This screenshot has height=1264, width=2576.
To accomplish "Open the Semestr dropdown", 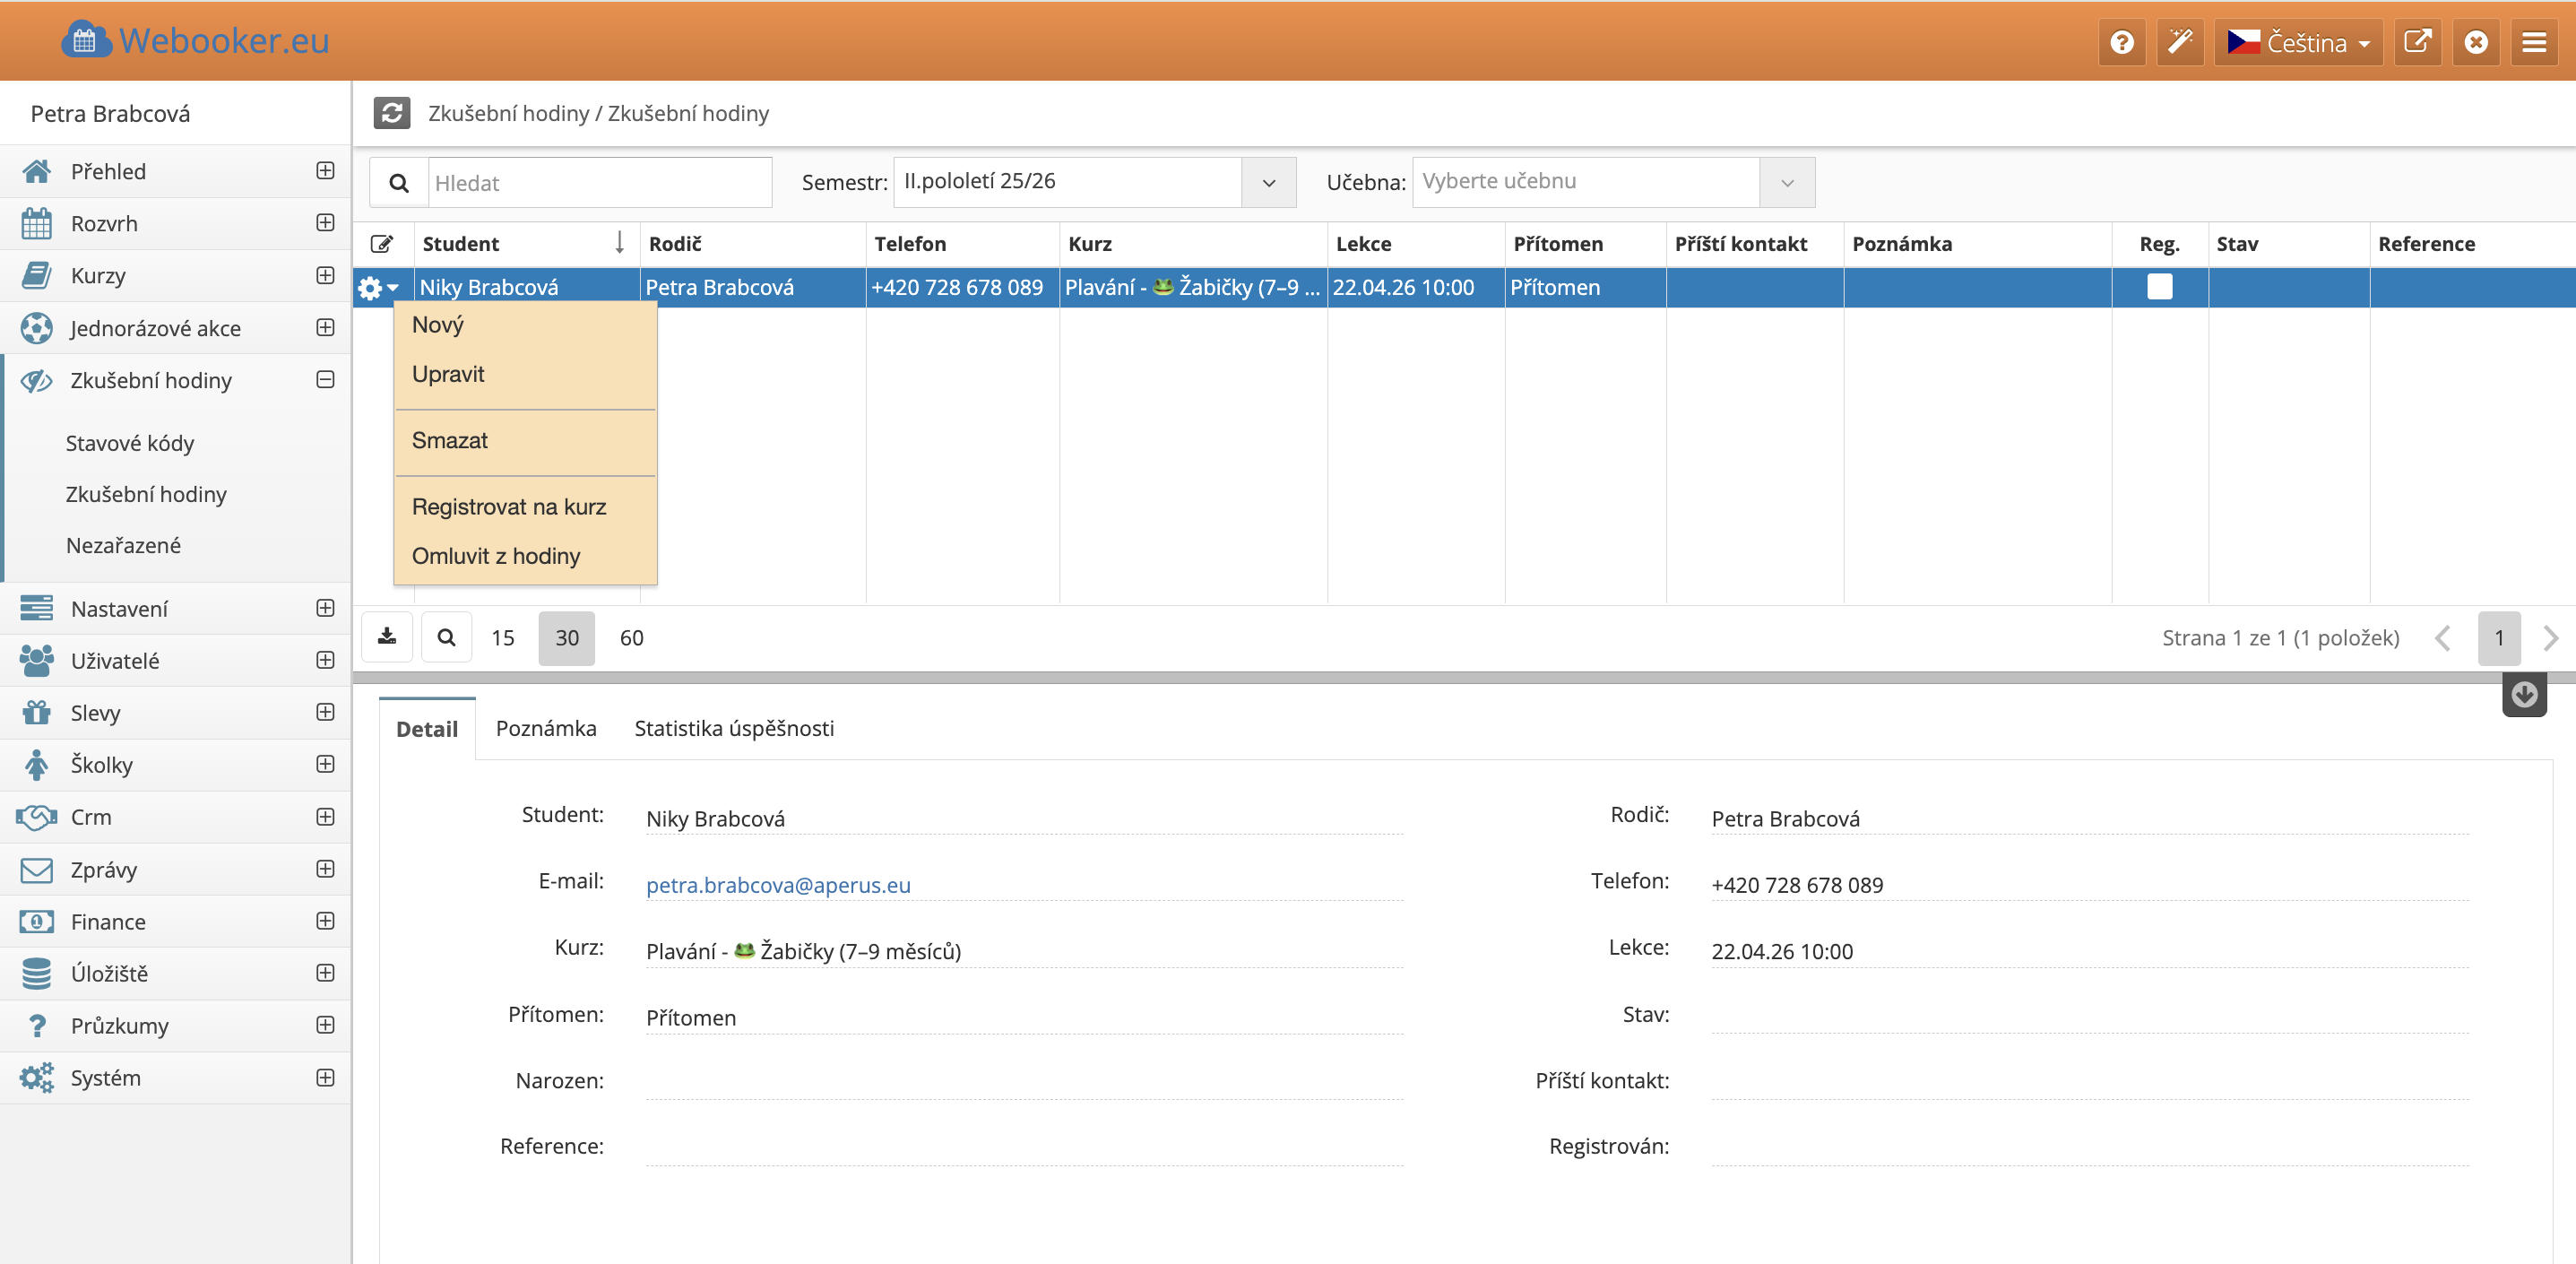I will 1268,182.
